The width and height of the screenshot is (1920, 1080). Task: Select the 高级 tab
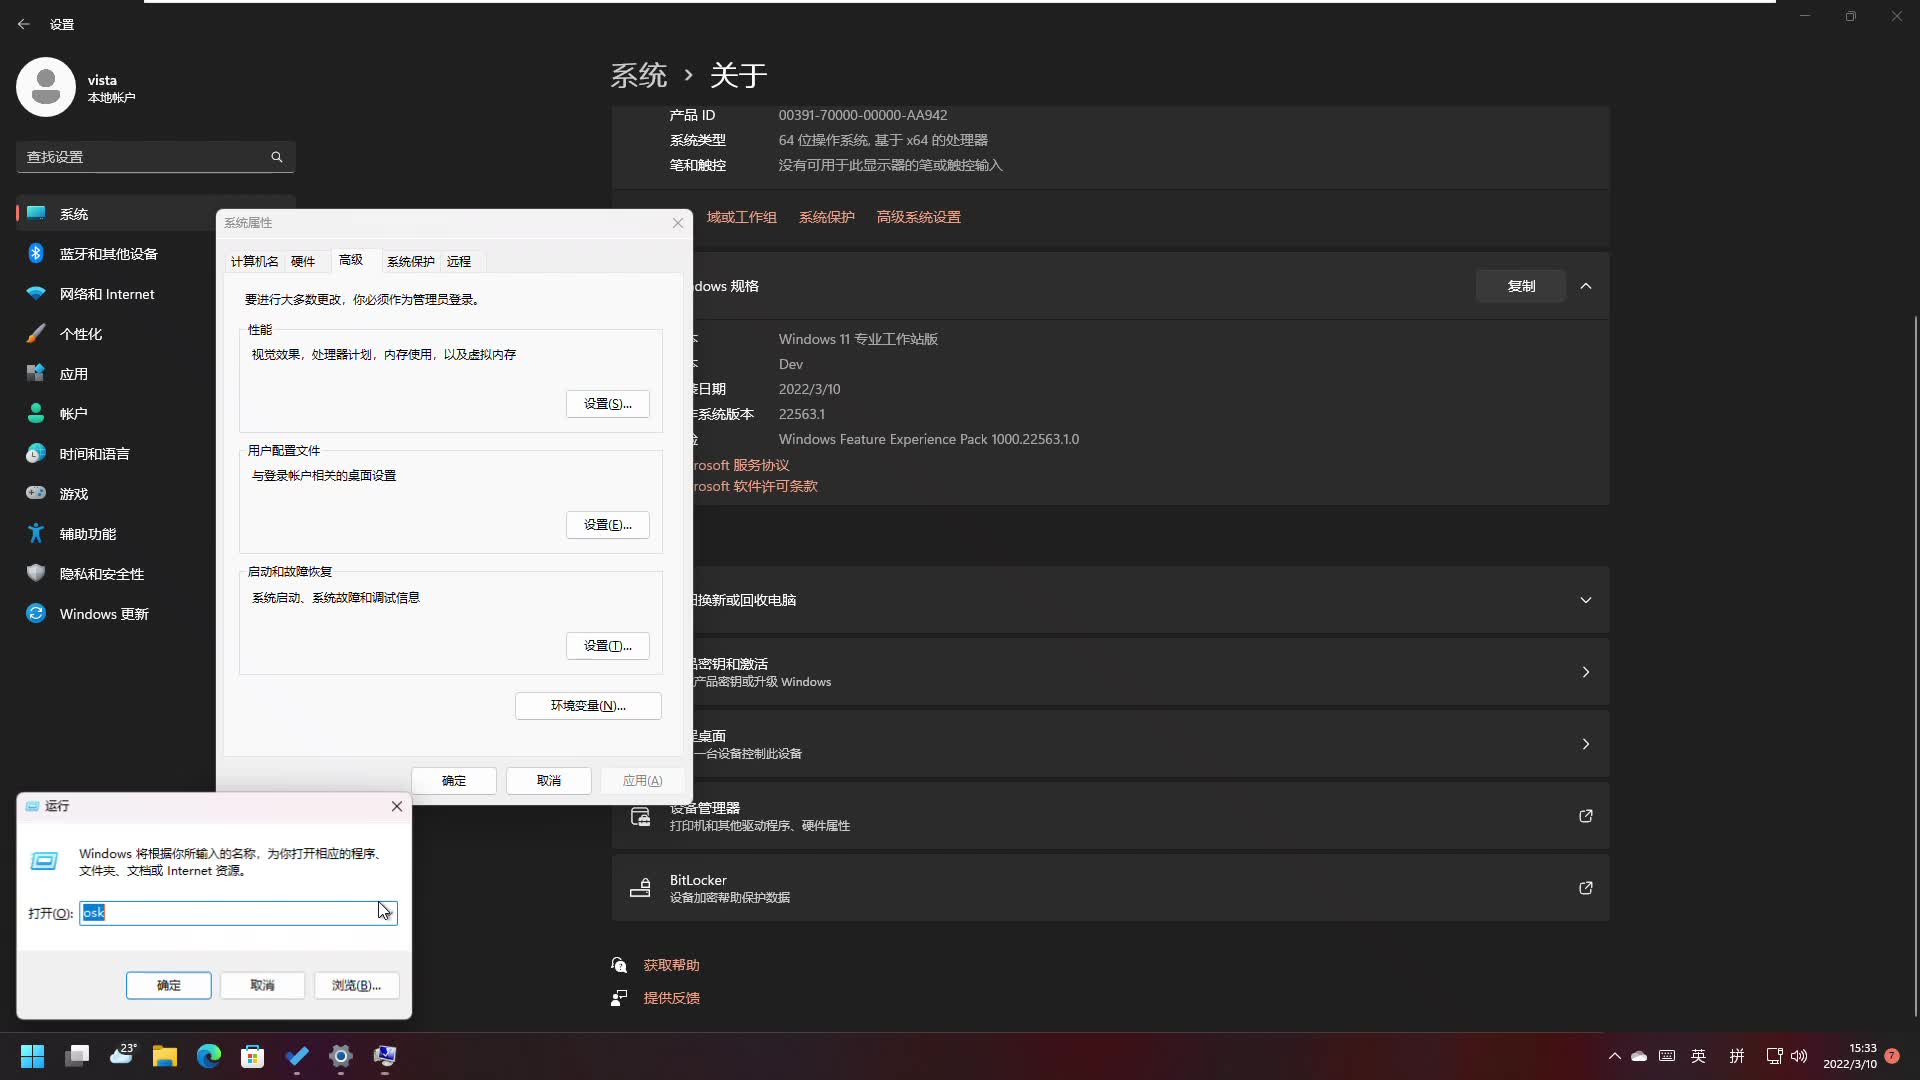tap(351, 260)
